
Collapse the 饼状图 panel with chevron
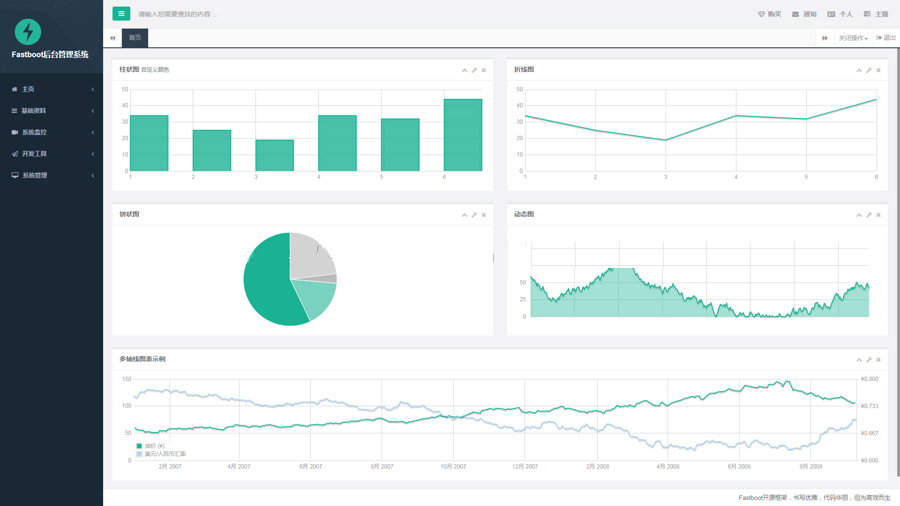[464, 215]
